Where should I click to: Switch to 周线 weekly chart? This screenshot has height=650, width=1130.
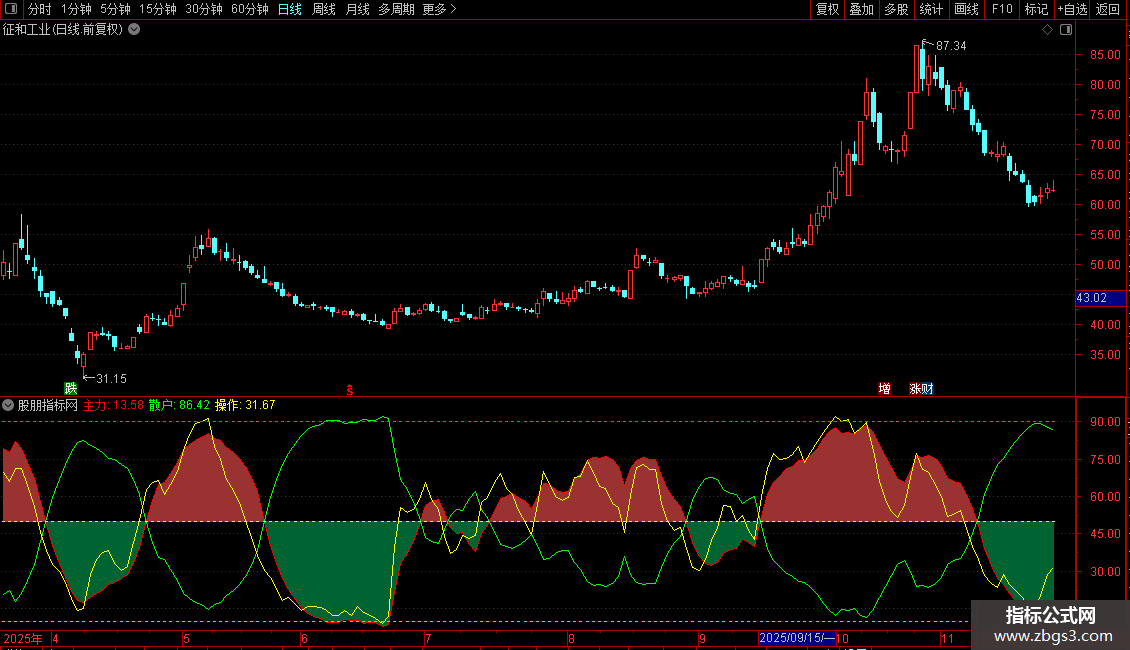pyautogui.click(x=324, y=9)
